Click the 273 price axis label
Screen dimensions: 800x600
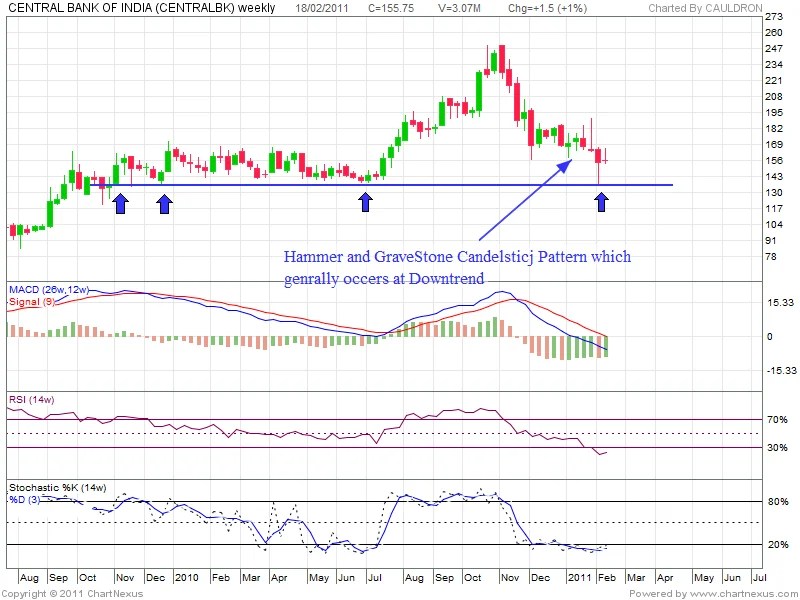(774, 17)
